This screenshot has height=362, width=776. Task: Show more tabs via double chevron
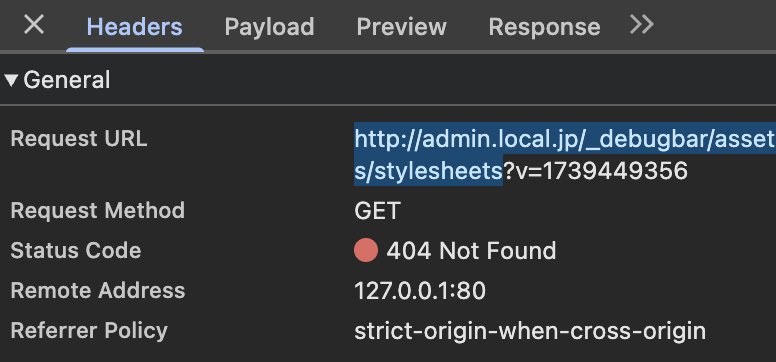pyautogui.click(x=642, y=24)
